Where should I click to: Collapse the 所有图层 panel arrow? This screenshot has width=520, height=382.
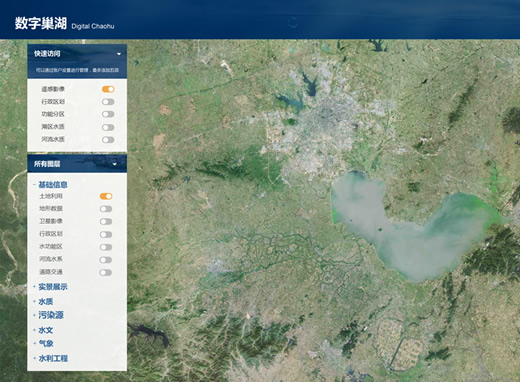click(115, 164)
